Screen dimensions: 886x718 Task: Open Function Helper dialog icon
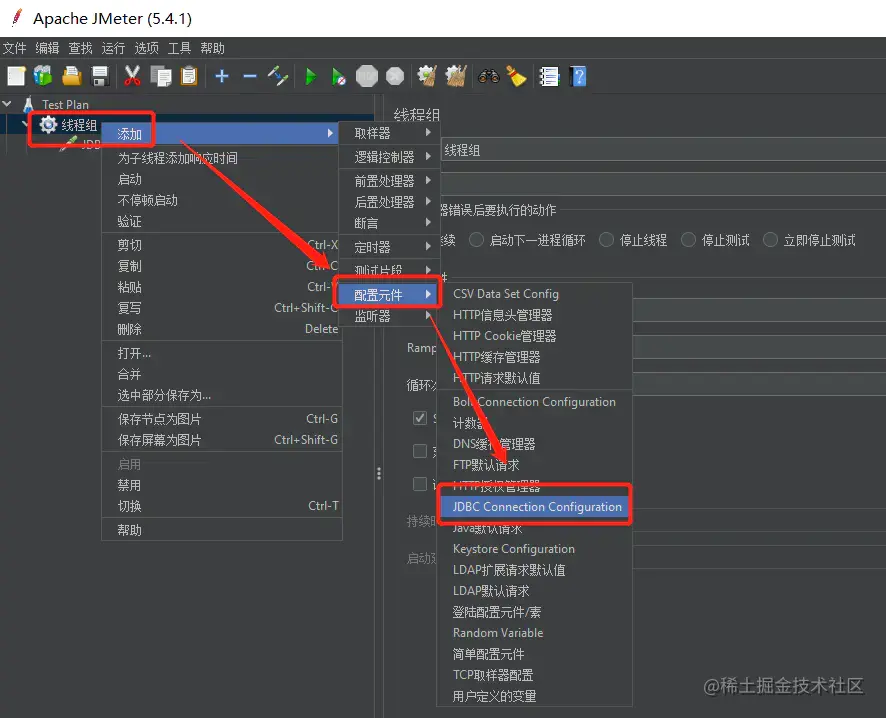pyautogui.click(x=549, y=76)
